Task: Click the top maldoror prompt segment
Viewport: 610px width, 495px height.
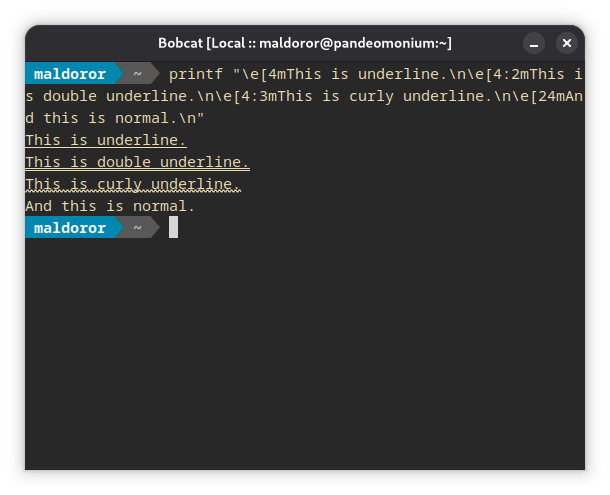Action: tap(70, 74)
